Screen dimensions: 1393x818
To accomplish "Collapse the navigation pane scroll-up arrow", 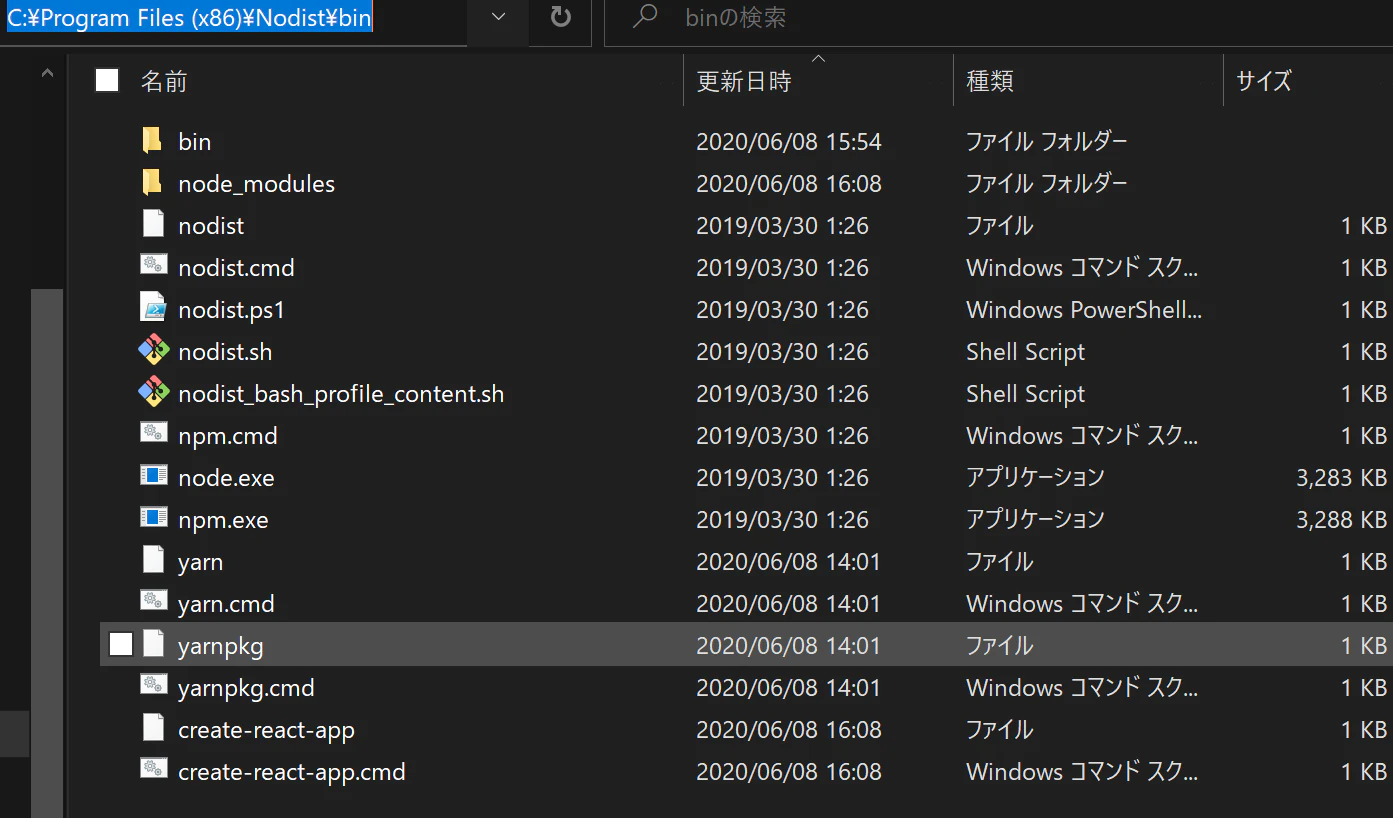I will pyautogui.click(x=47, y=73).
